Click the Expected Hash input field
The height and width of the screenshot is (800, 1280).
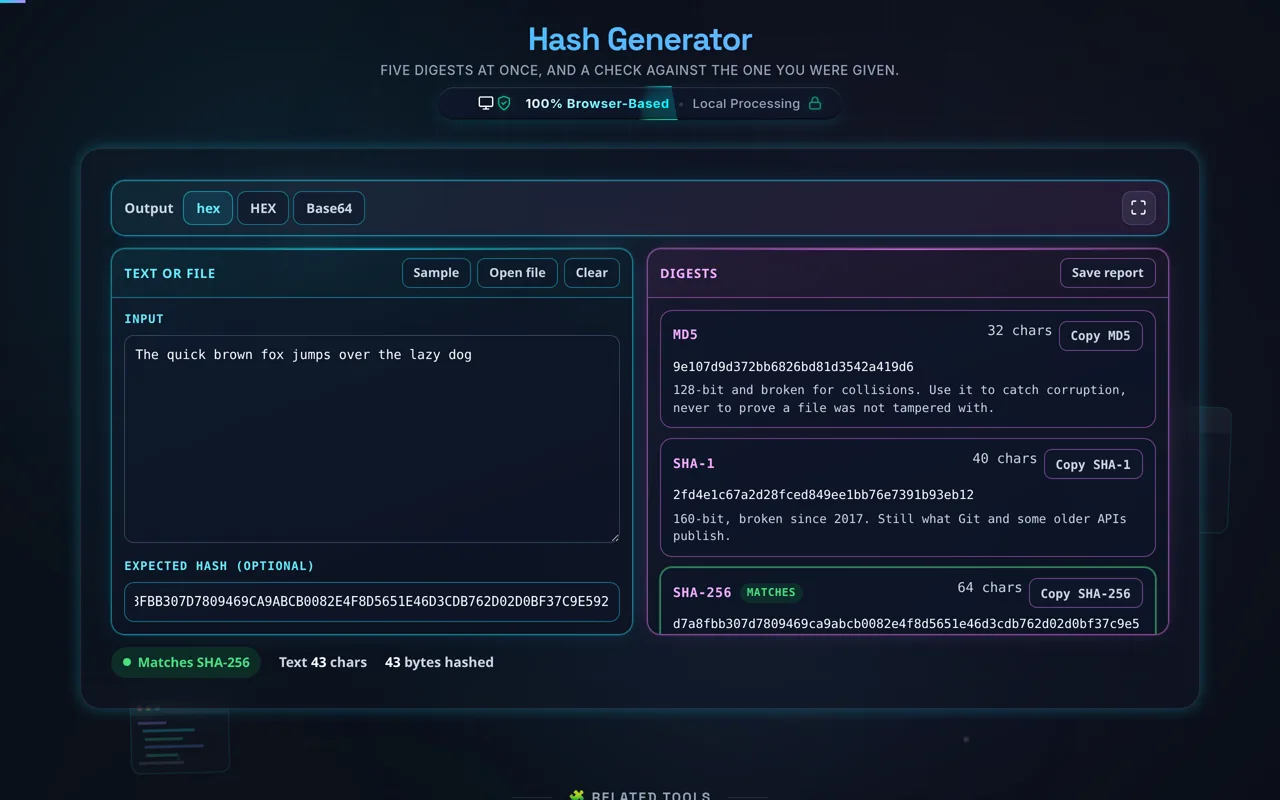tap(372, 602)
